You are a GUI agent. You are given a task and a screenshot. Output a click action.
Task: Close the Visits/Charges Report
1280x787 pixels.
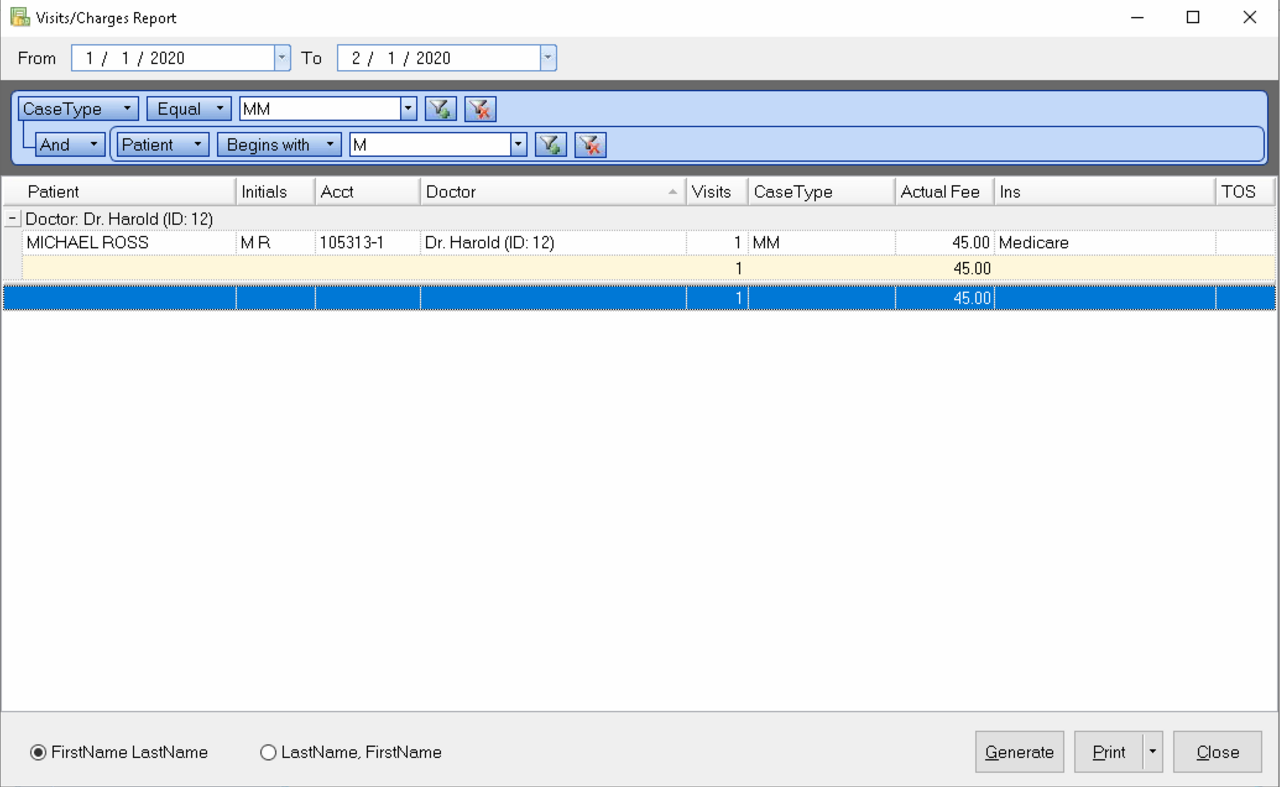tap(1217, 751)
